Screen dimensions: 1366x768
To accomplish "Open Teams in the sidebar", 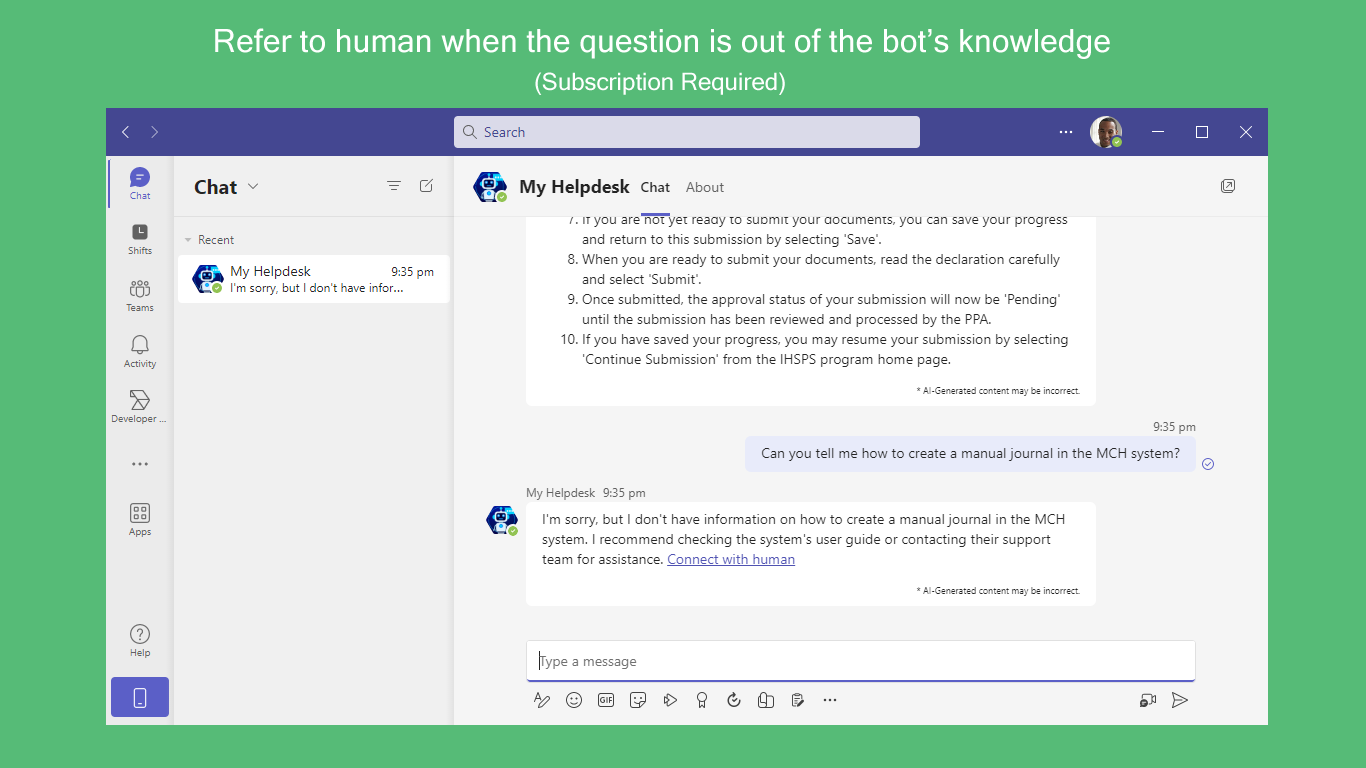I will [140, 295].
